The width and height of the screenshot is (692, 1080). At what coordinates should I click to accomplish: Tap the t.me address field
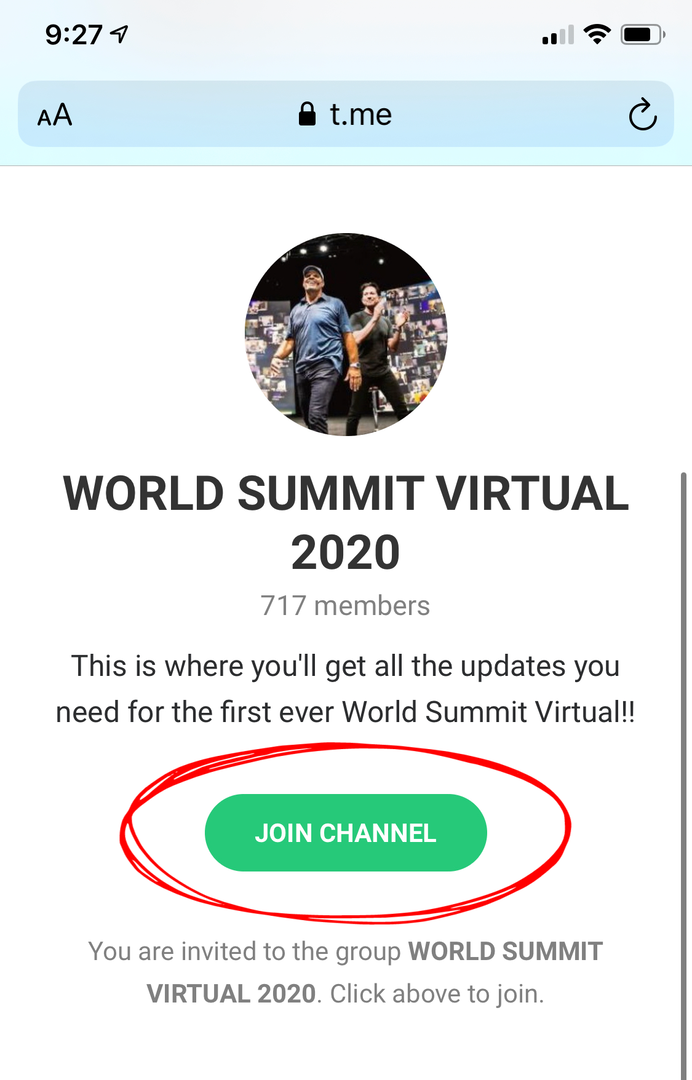(346, 114)
